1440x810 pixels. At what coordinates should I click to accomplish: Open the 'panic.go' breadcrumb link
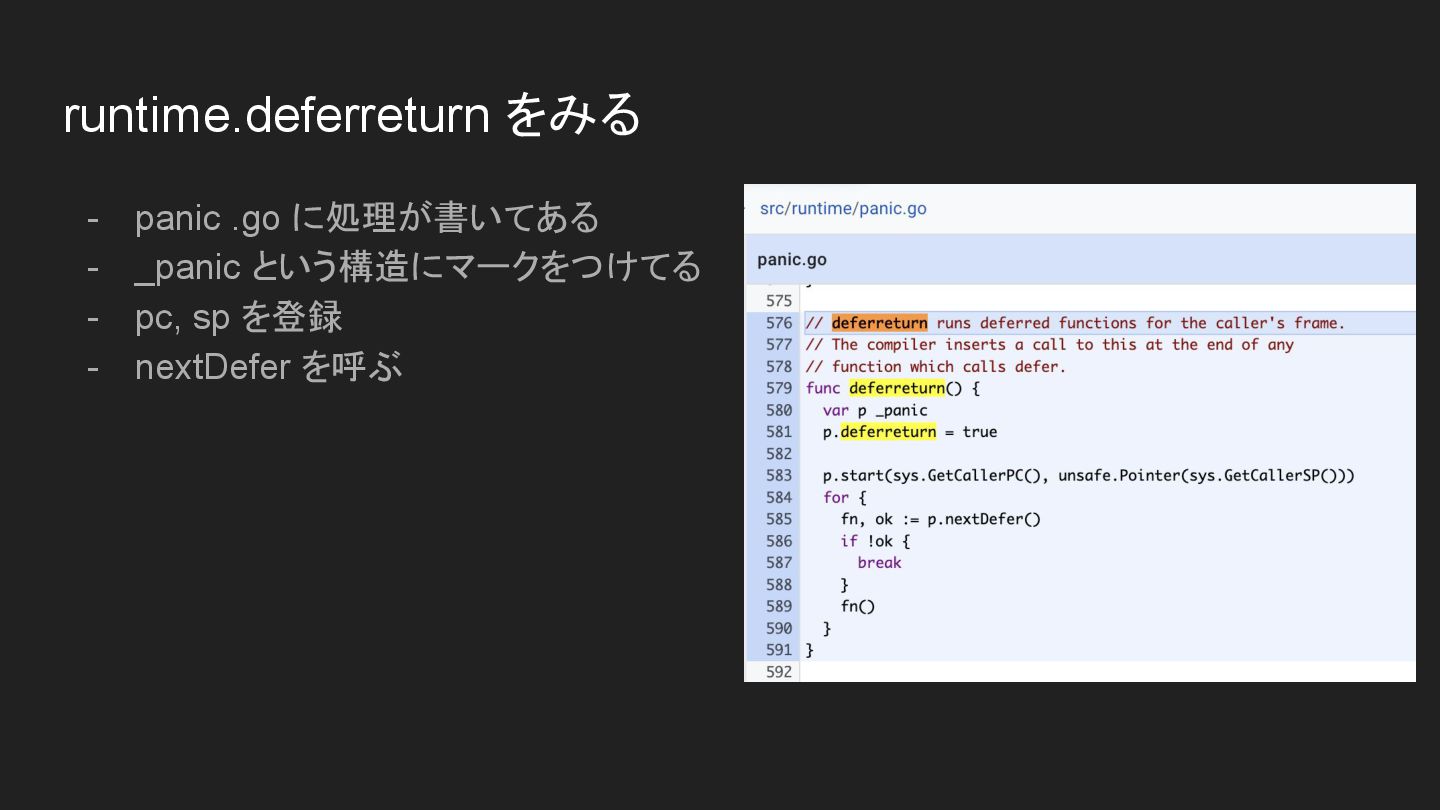[893, 209]
